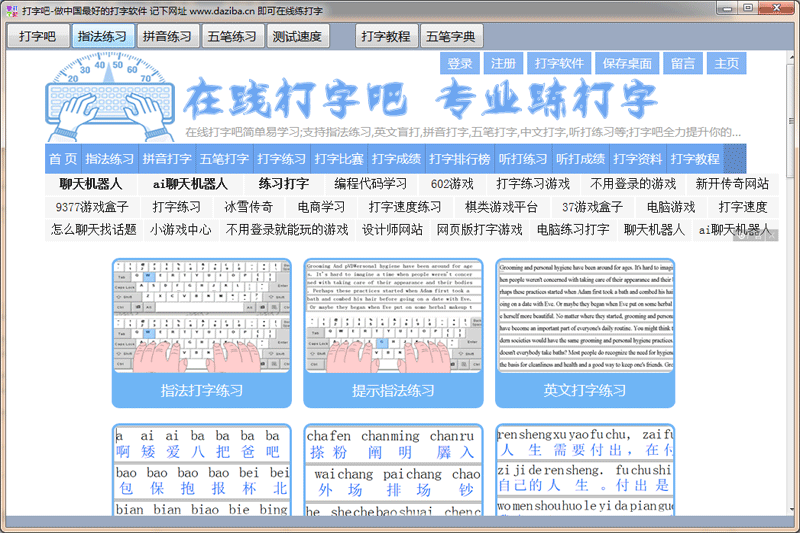Click the keyboard speedometer site logo
The height and width of the screenshot is (533, 800).
[x=110, y=97]
